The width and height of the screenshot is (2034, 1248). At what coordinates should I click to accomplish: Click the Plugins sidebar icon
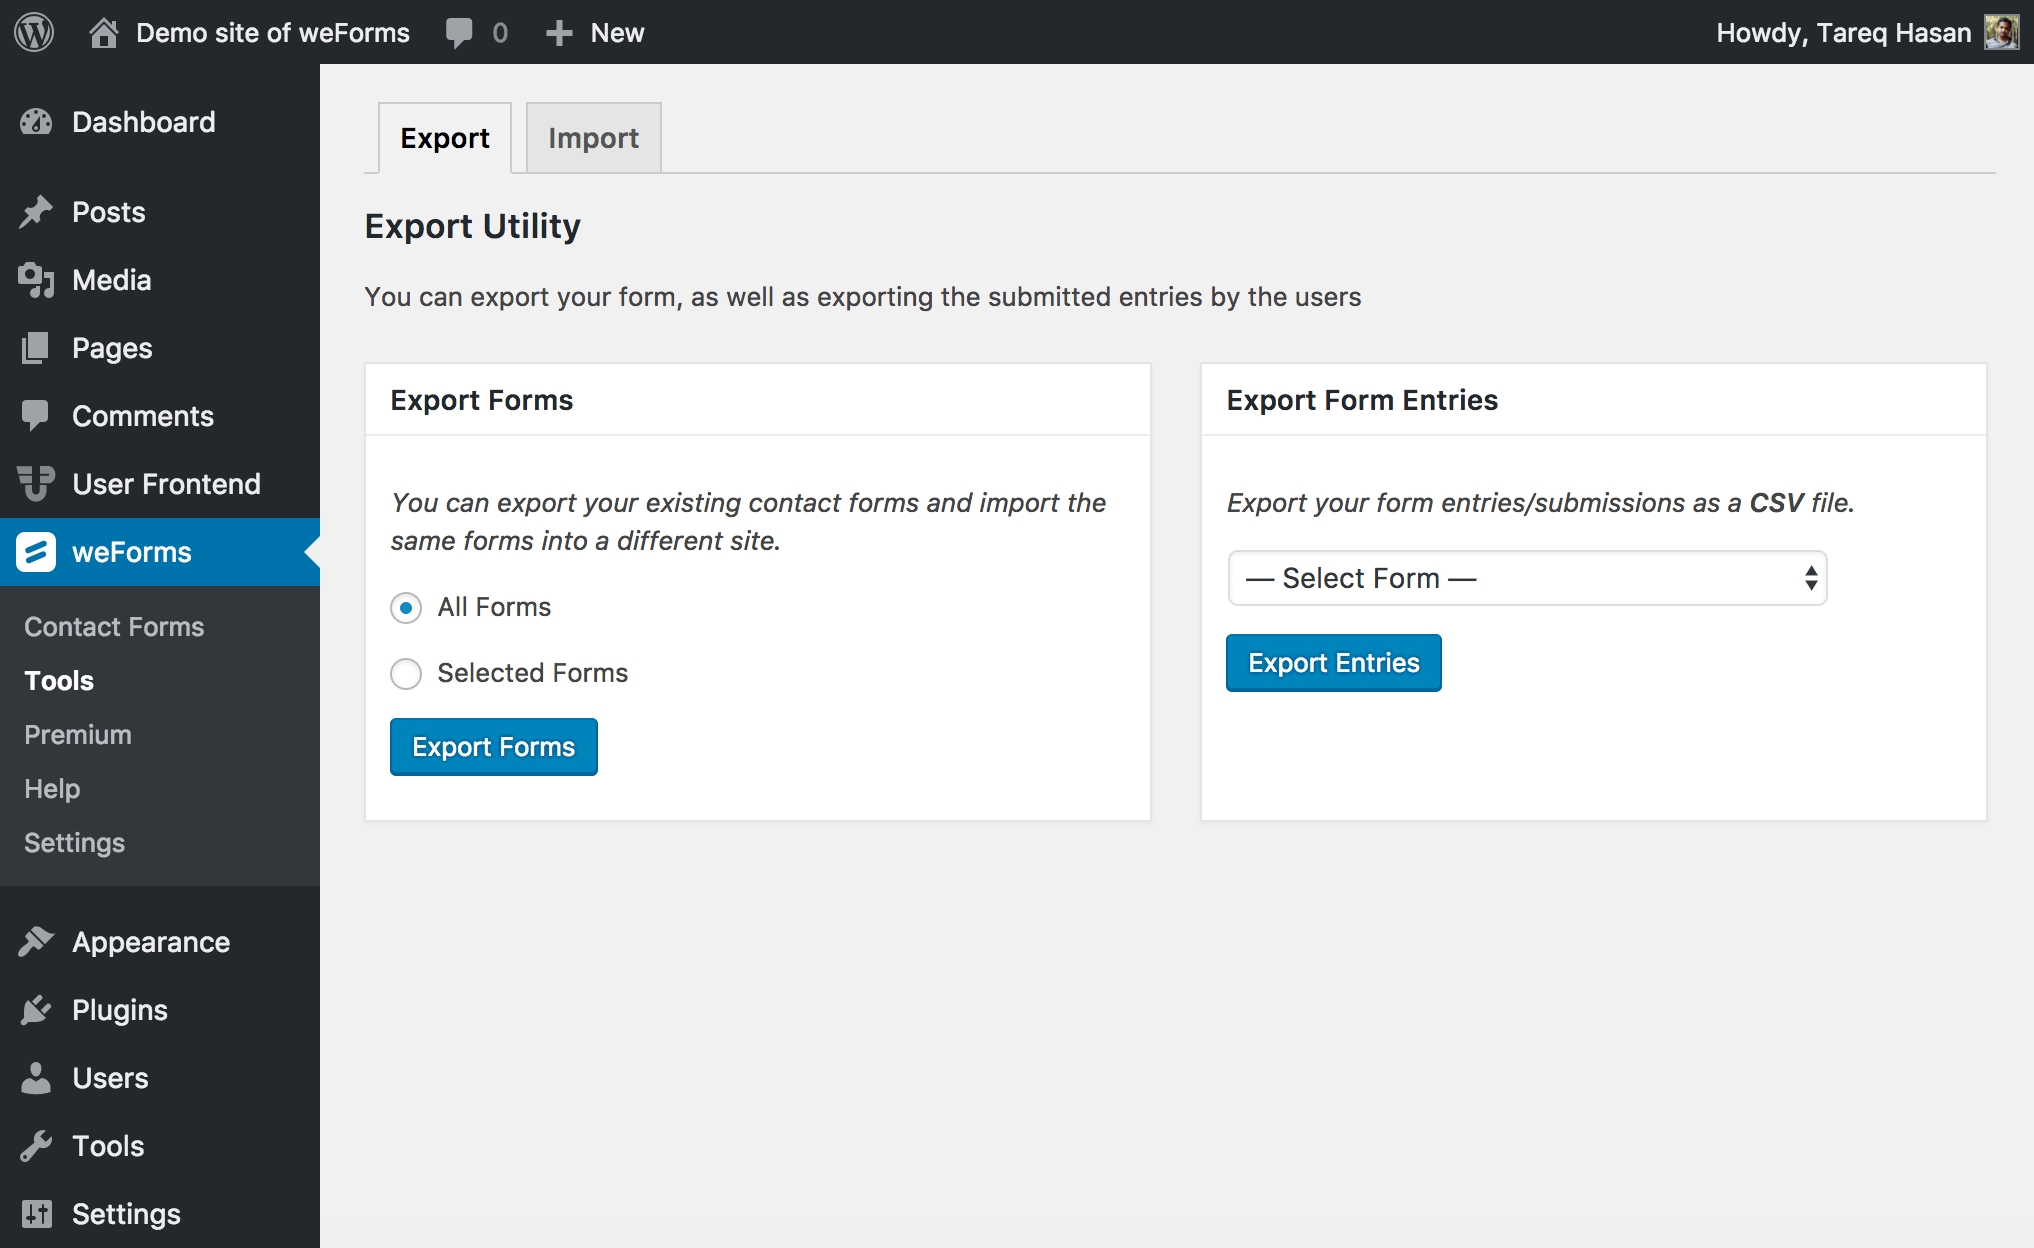point(39,1008)
